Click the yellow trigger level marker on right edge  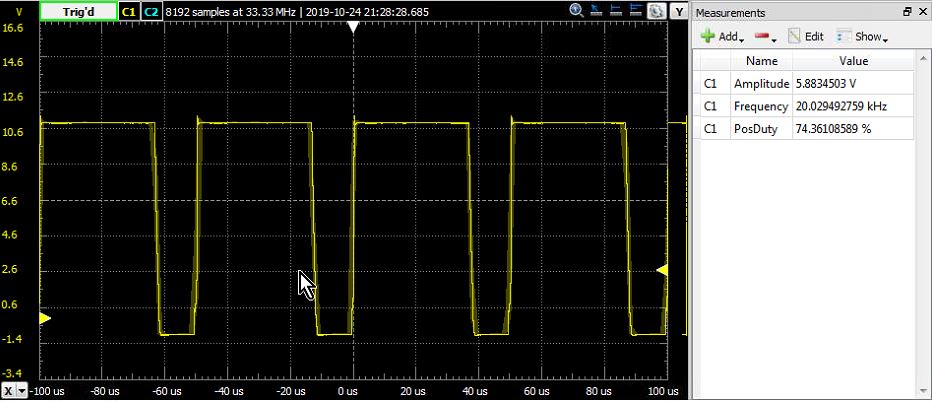coord(661,270)
